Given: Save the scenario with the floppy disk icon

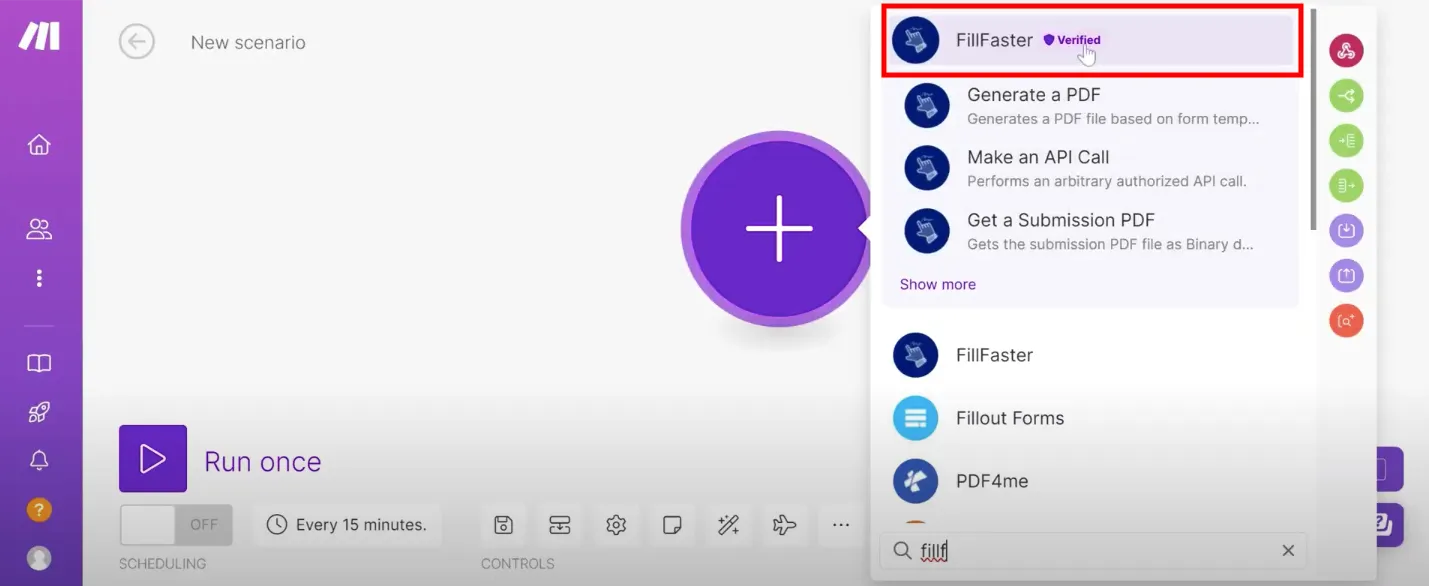Looking at the screenshot, I should [x=504, y=525].
